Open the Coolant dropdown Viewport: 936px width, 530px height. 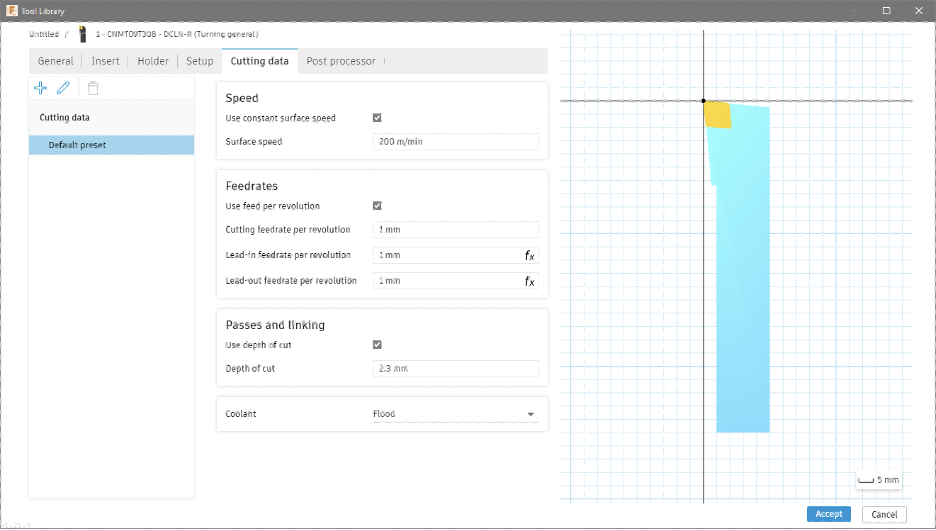point(455,414)
